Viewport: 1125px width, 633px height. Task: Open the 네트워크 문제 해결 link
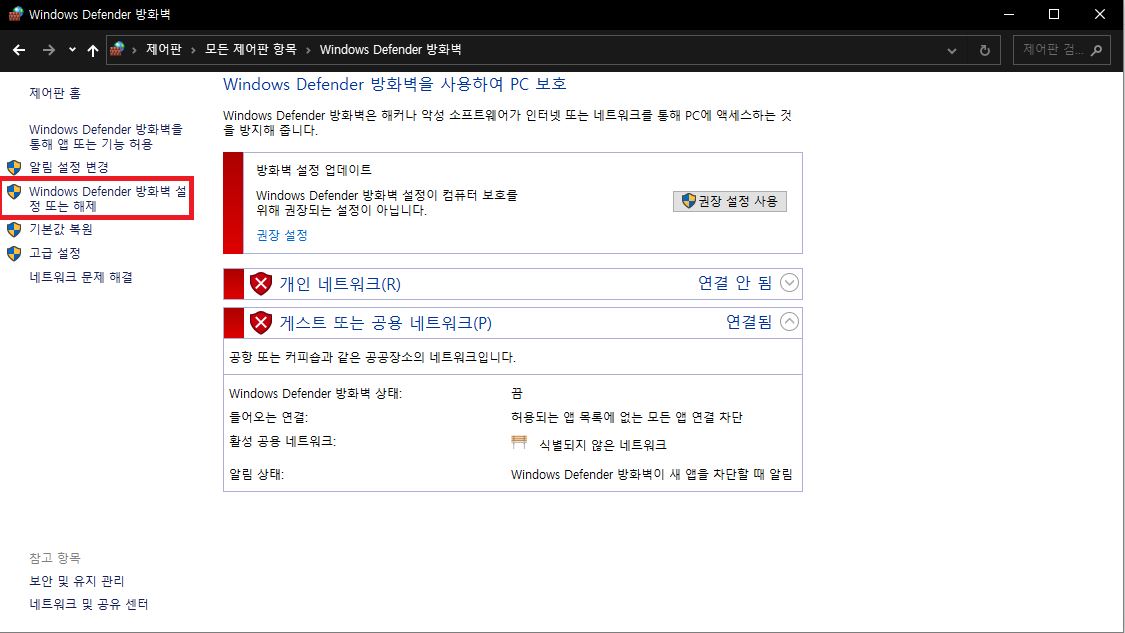point(81,277)
